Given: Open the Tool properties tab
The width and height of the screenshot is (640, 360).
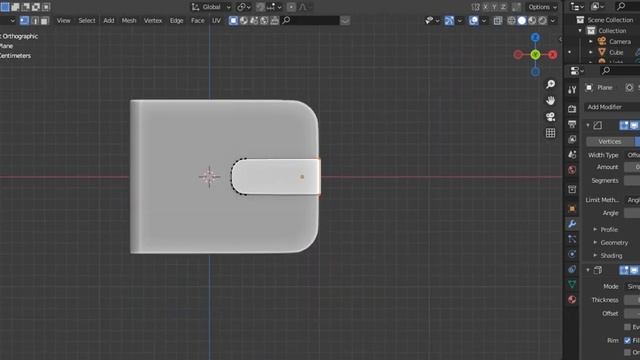Looking at the screenshot, I should (572, 90).
